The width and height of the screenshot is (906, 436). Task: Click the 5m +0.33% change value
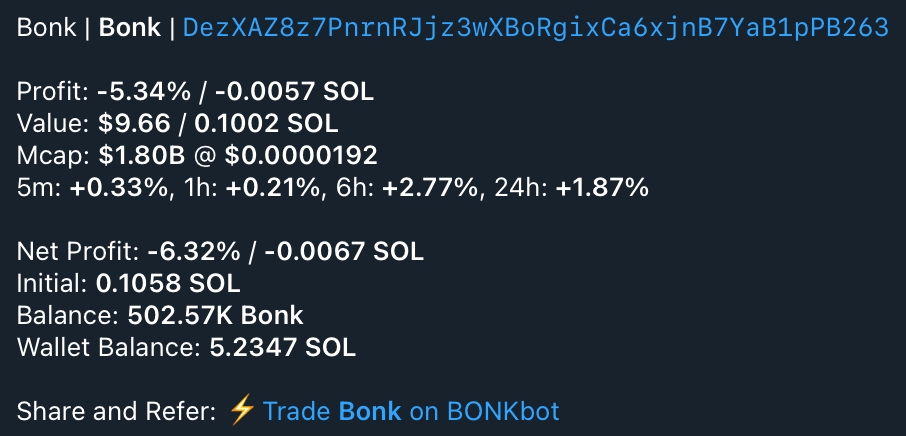coord(117,187)
